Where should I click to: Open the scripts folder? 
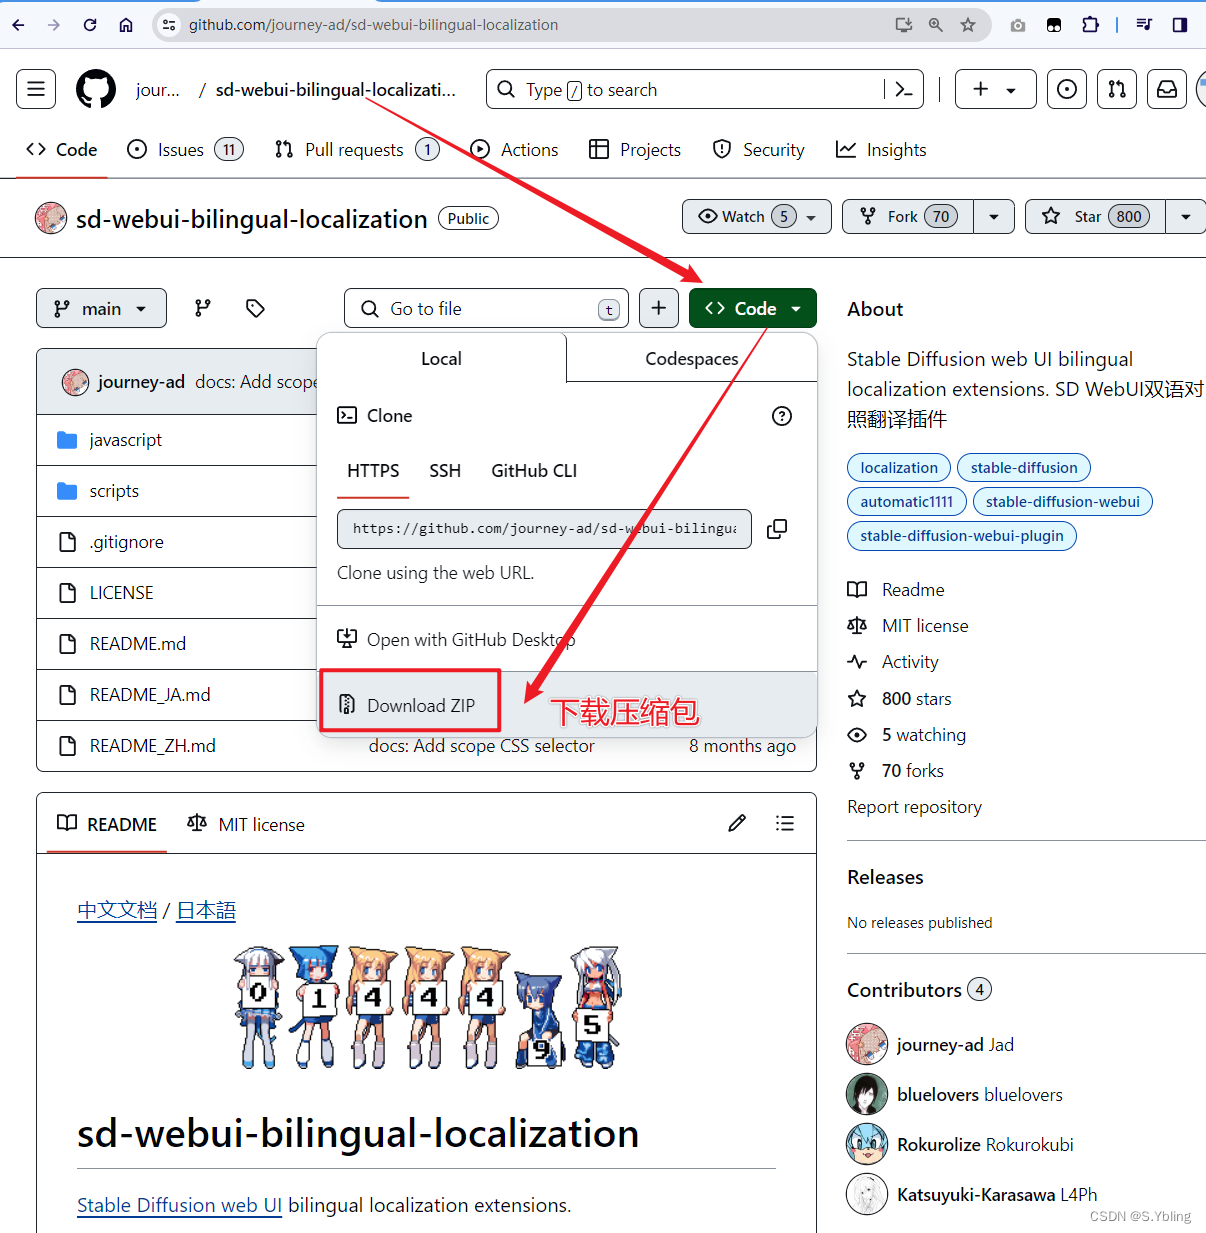(x=114, y=491)
